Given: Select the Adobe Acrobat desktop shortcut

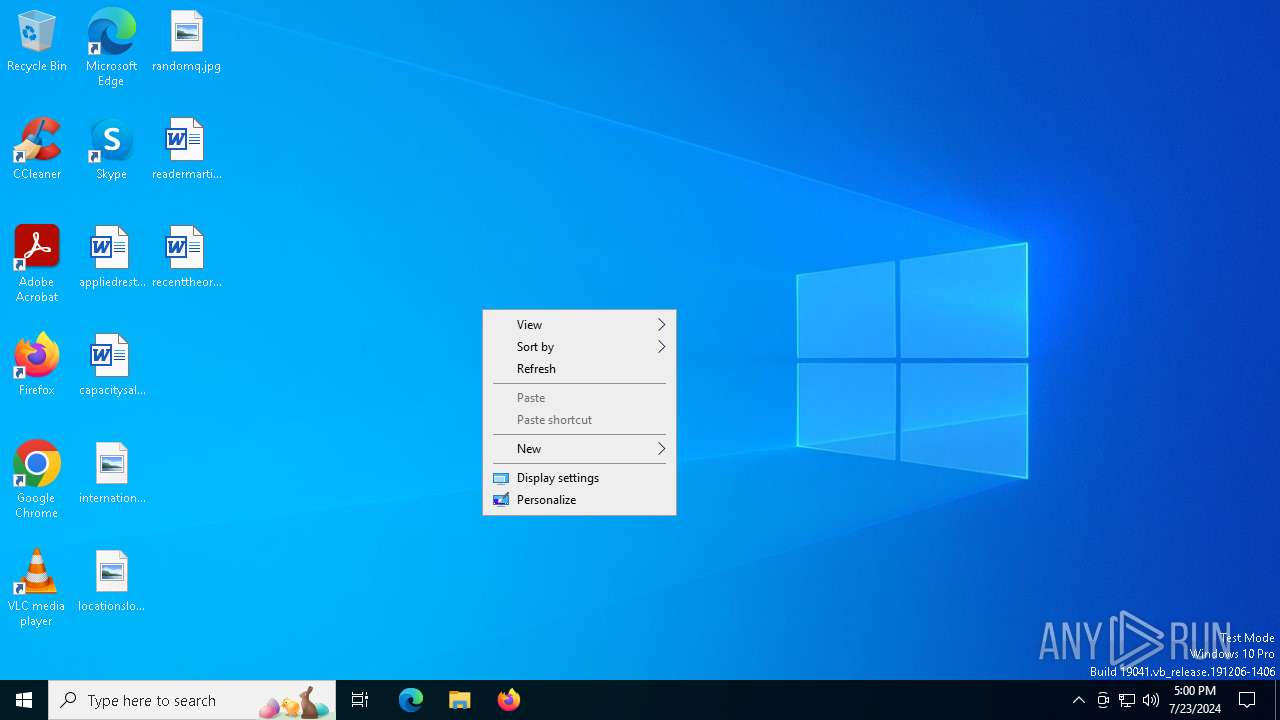Looking at the screenshot, I should tap(37, 264).
